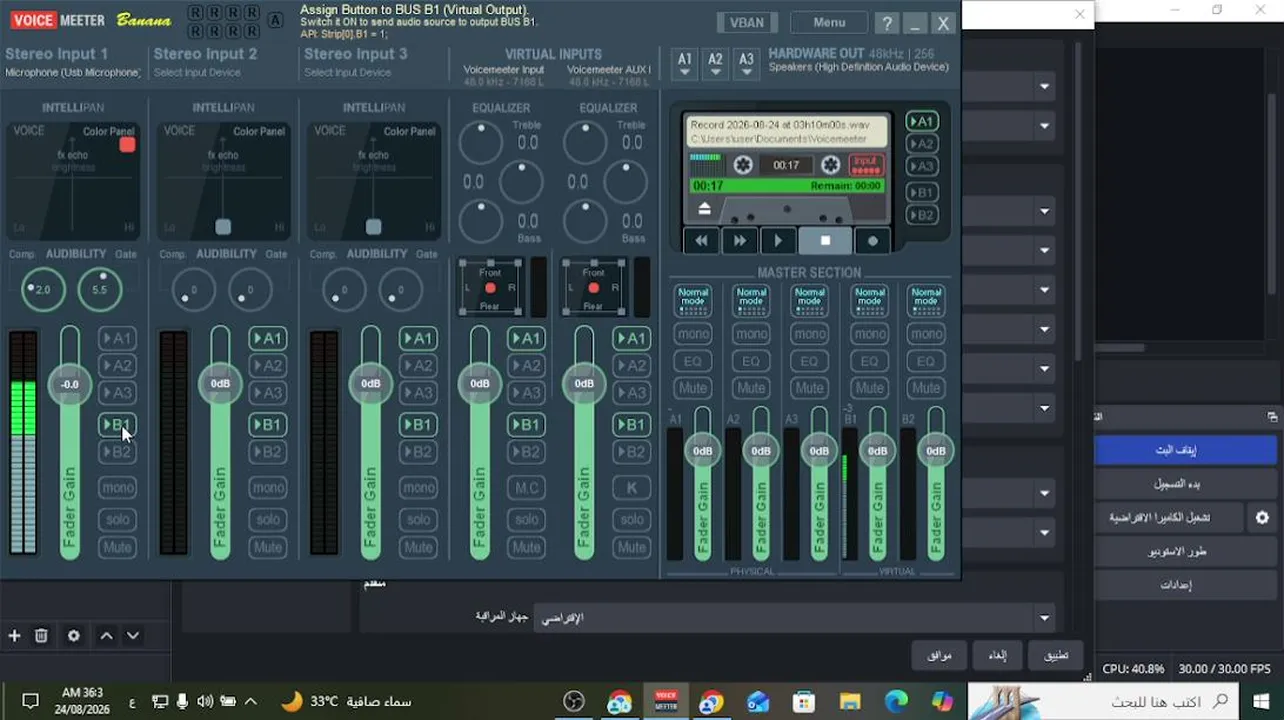The height and width of the screenshot is (720, 1284).
Task: Switch B2 master bus Normal mode
Action: click(926, 300)
